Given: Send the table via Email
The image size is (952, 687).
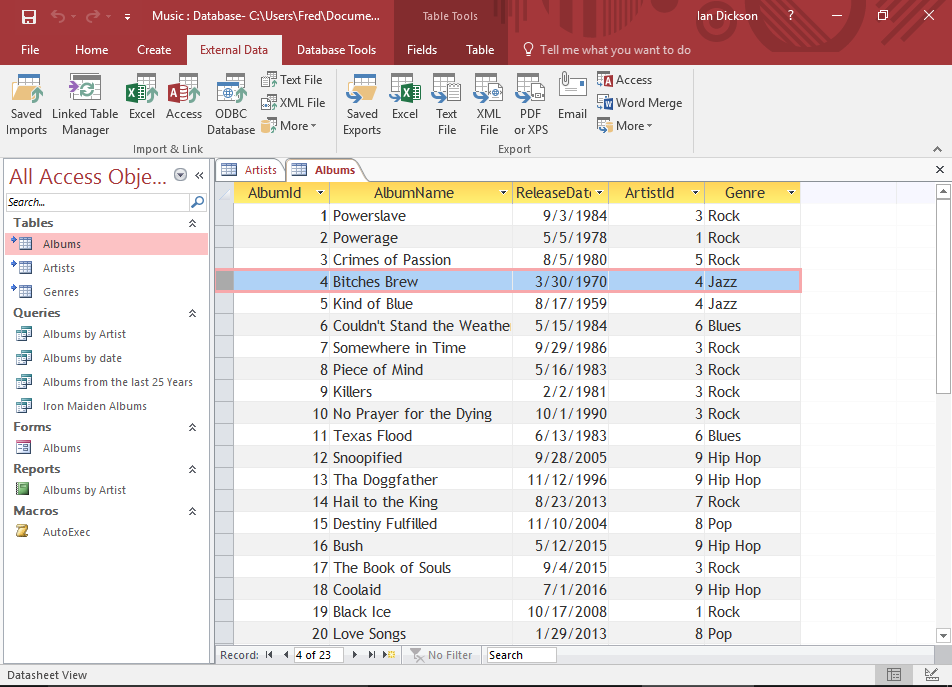Looking at the screenshot, I should pos(571,100).
